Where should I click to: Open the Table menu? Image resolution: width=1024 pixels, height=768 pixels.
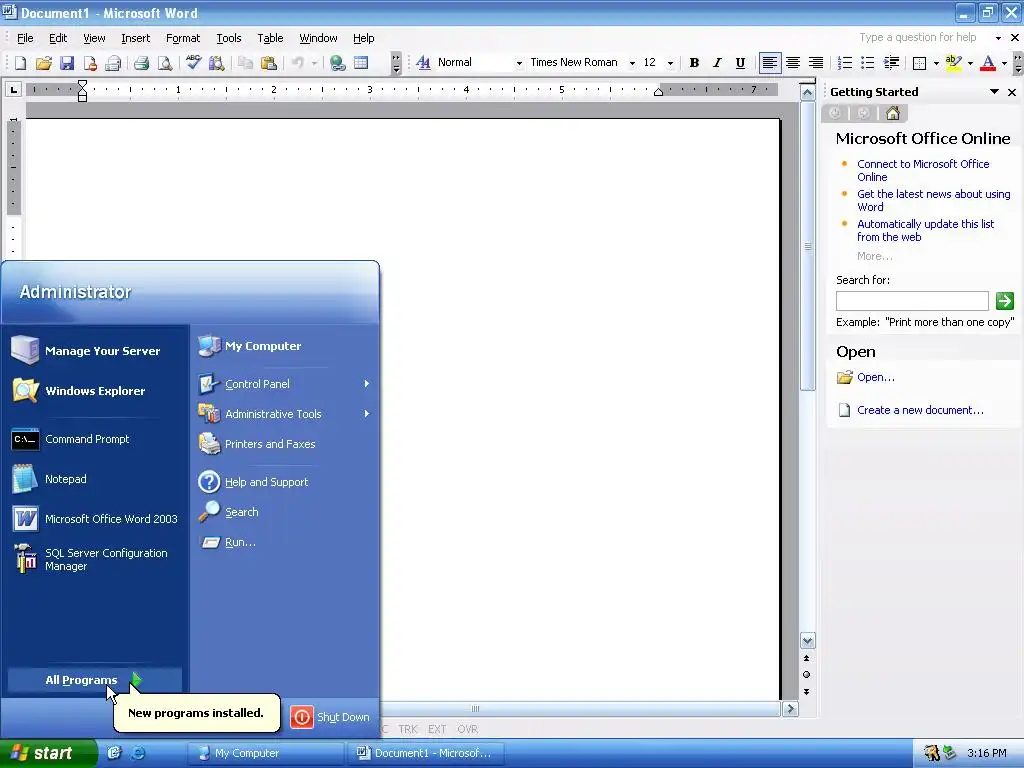270,38
